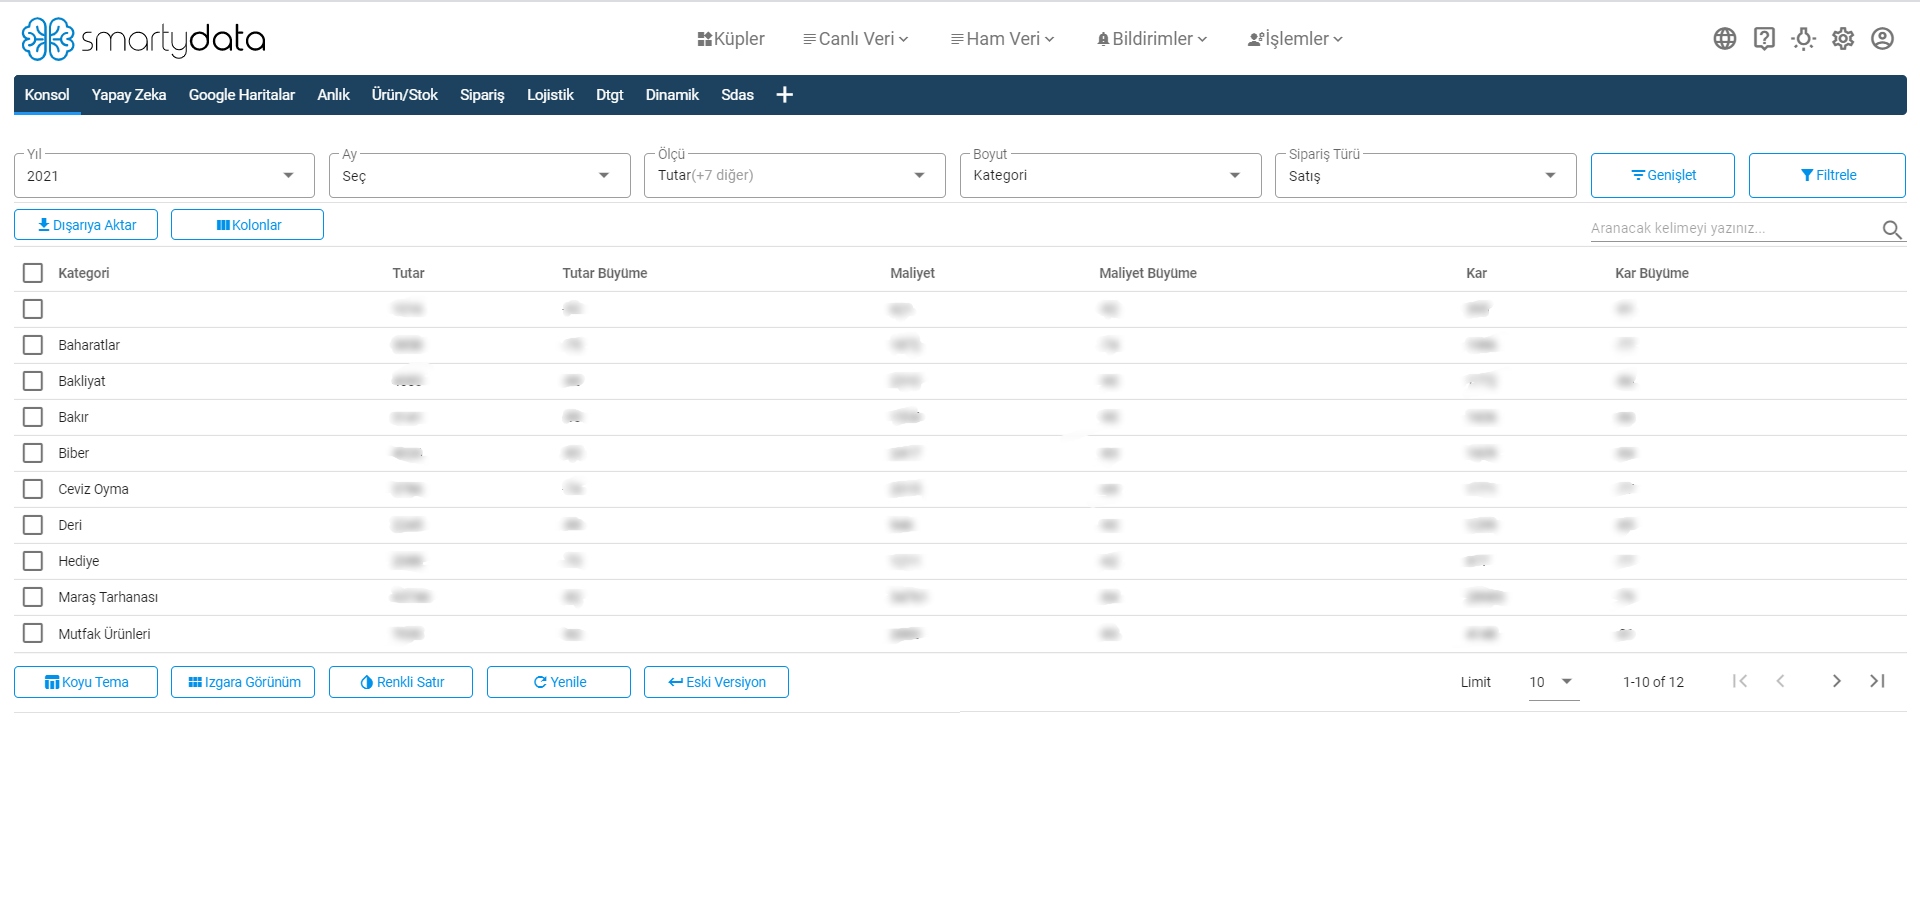
Task: Open the Boyut dimension dropdown
Action: point(1111,176)
